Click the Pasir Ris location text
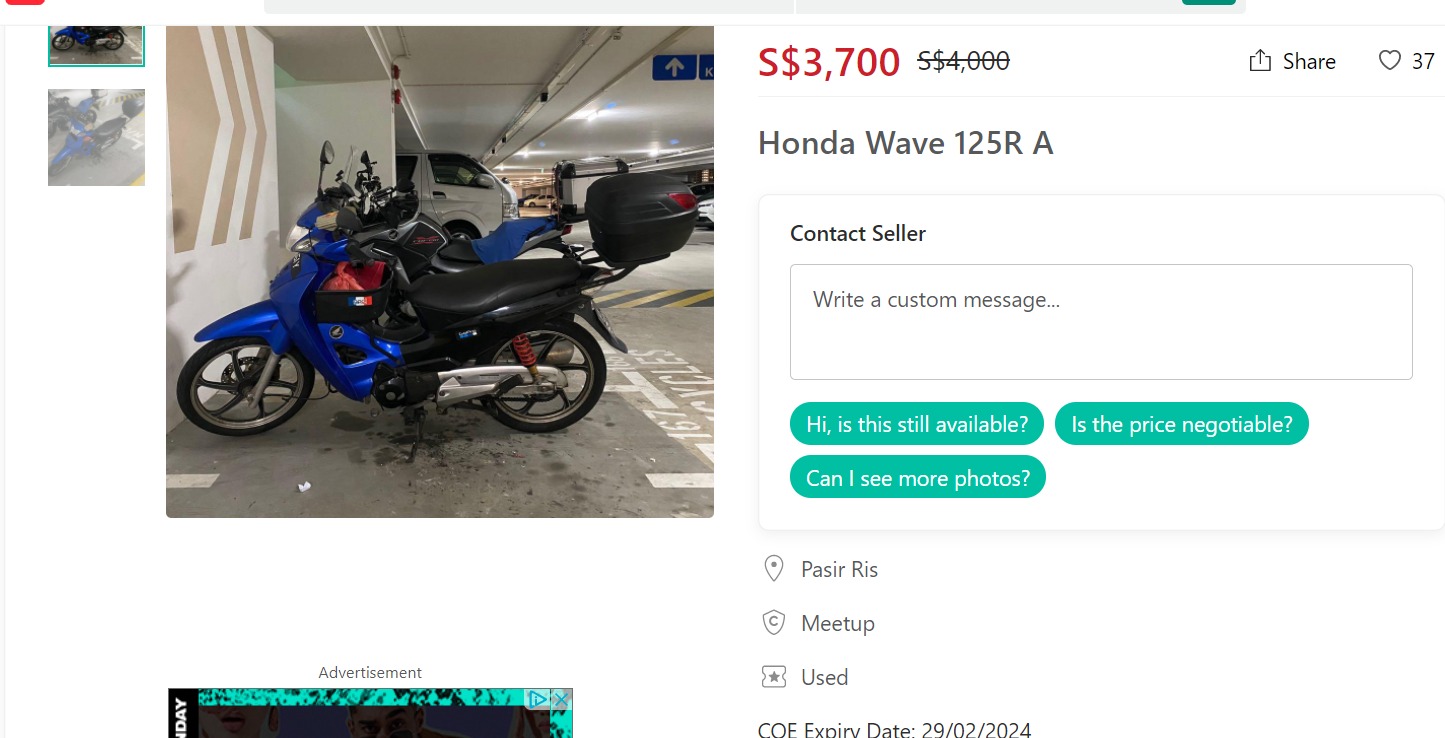This screenshot has width=1445, height=738. (839, 569)
